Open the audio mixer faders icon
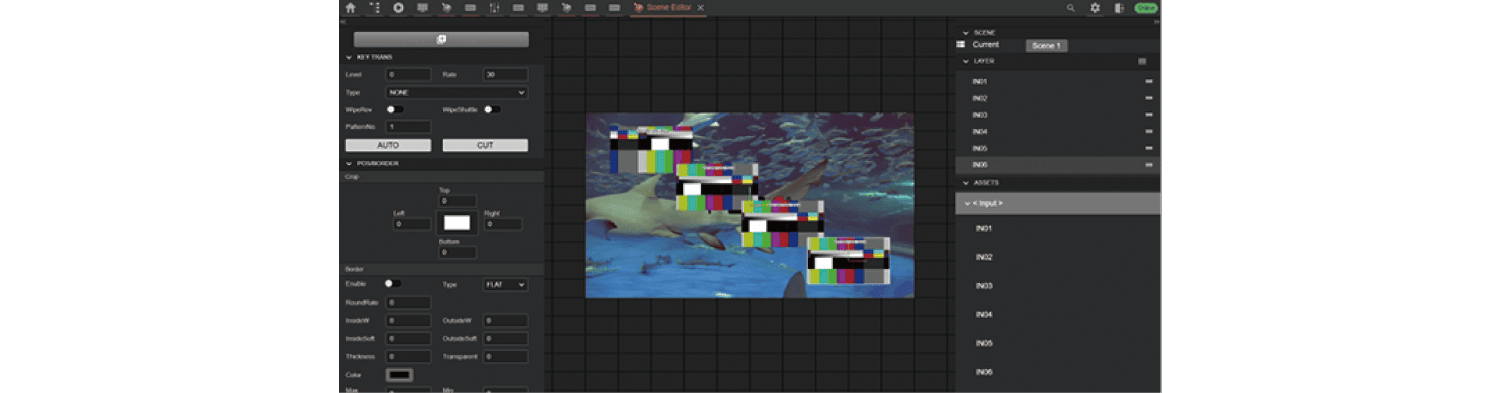 point(494,7)
